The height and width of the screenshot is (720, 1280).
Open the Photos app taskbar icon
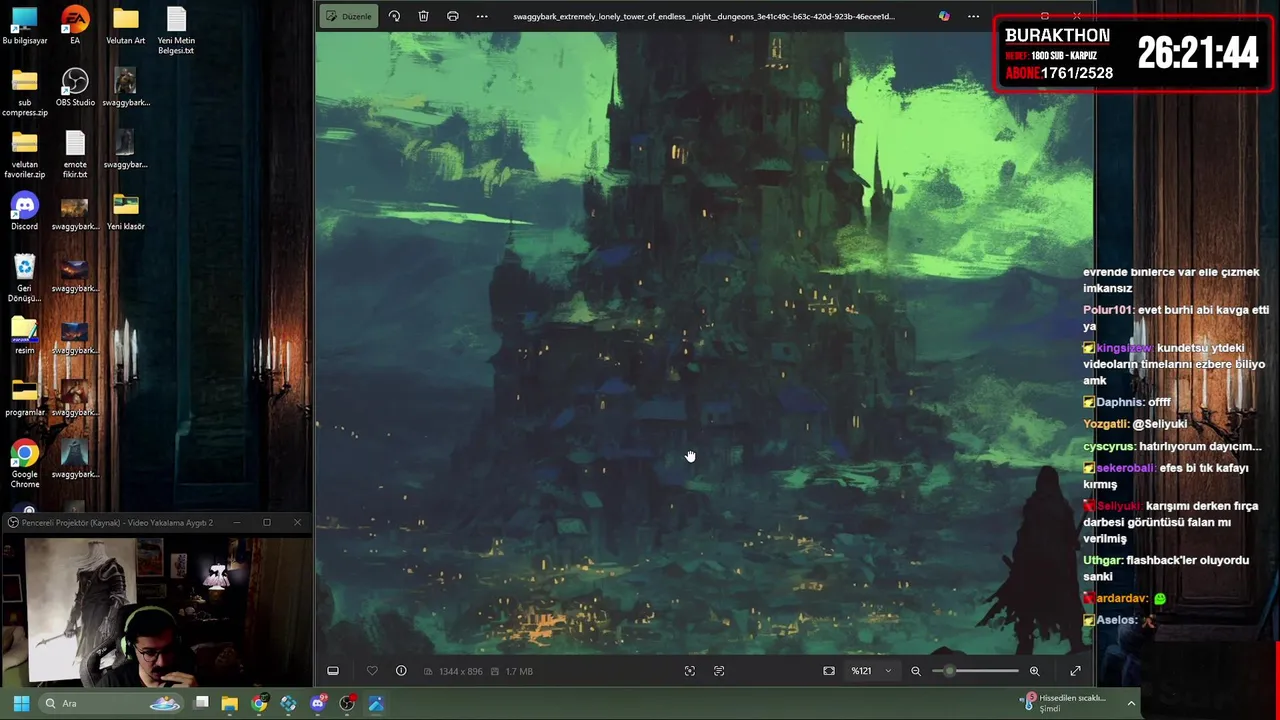point(376,703)
